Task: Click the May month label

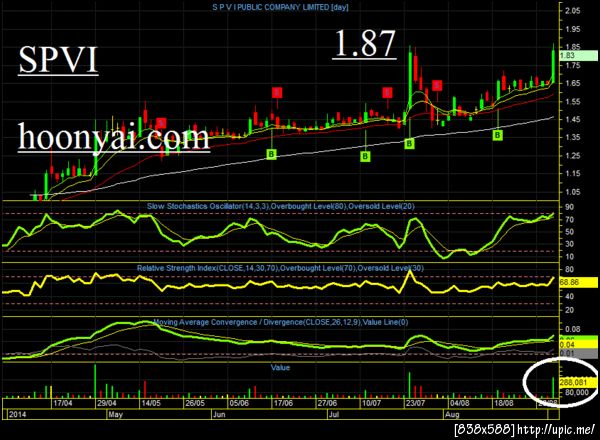Action: 116,414
